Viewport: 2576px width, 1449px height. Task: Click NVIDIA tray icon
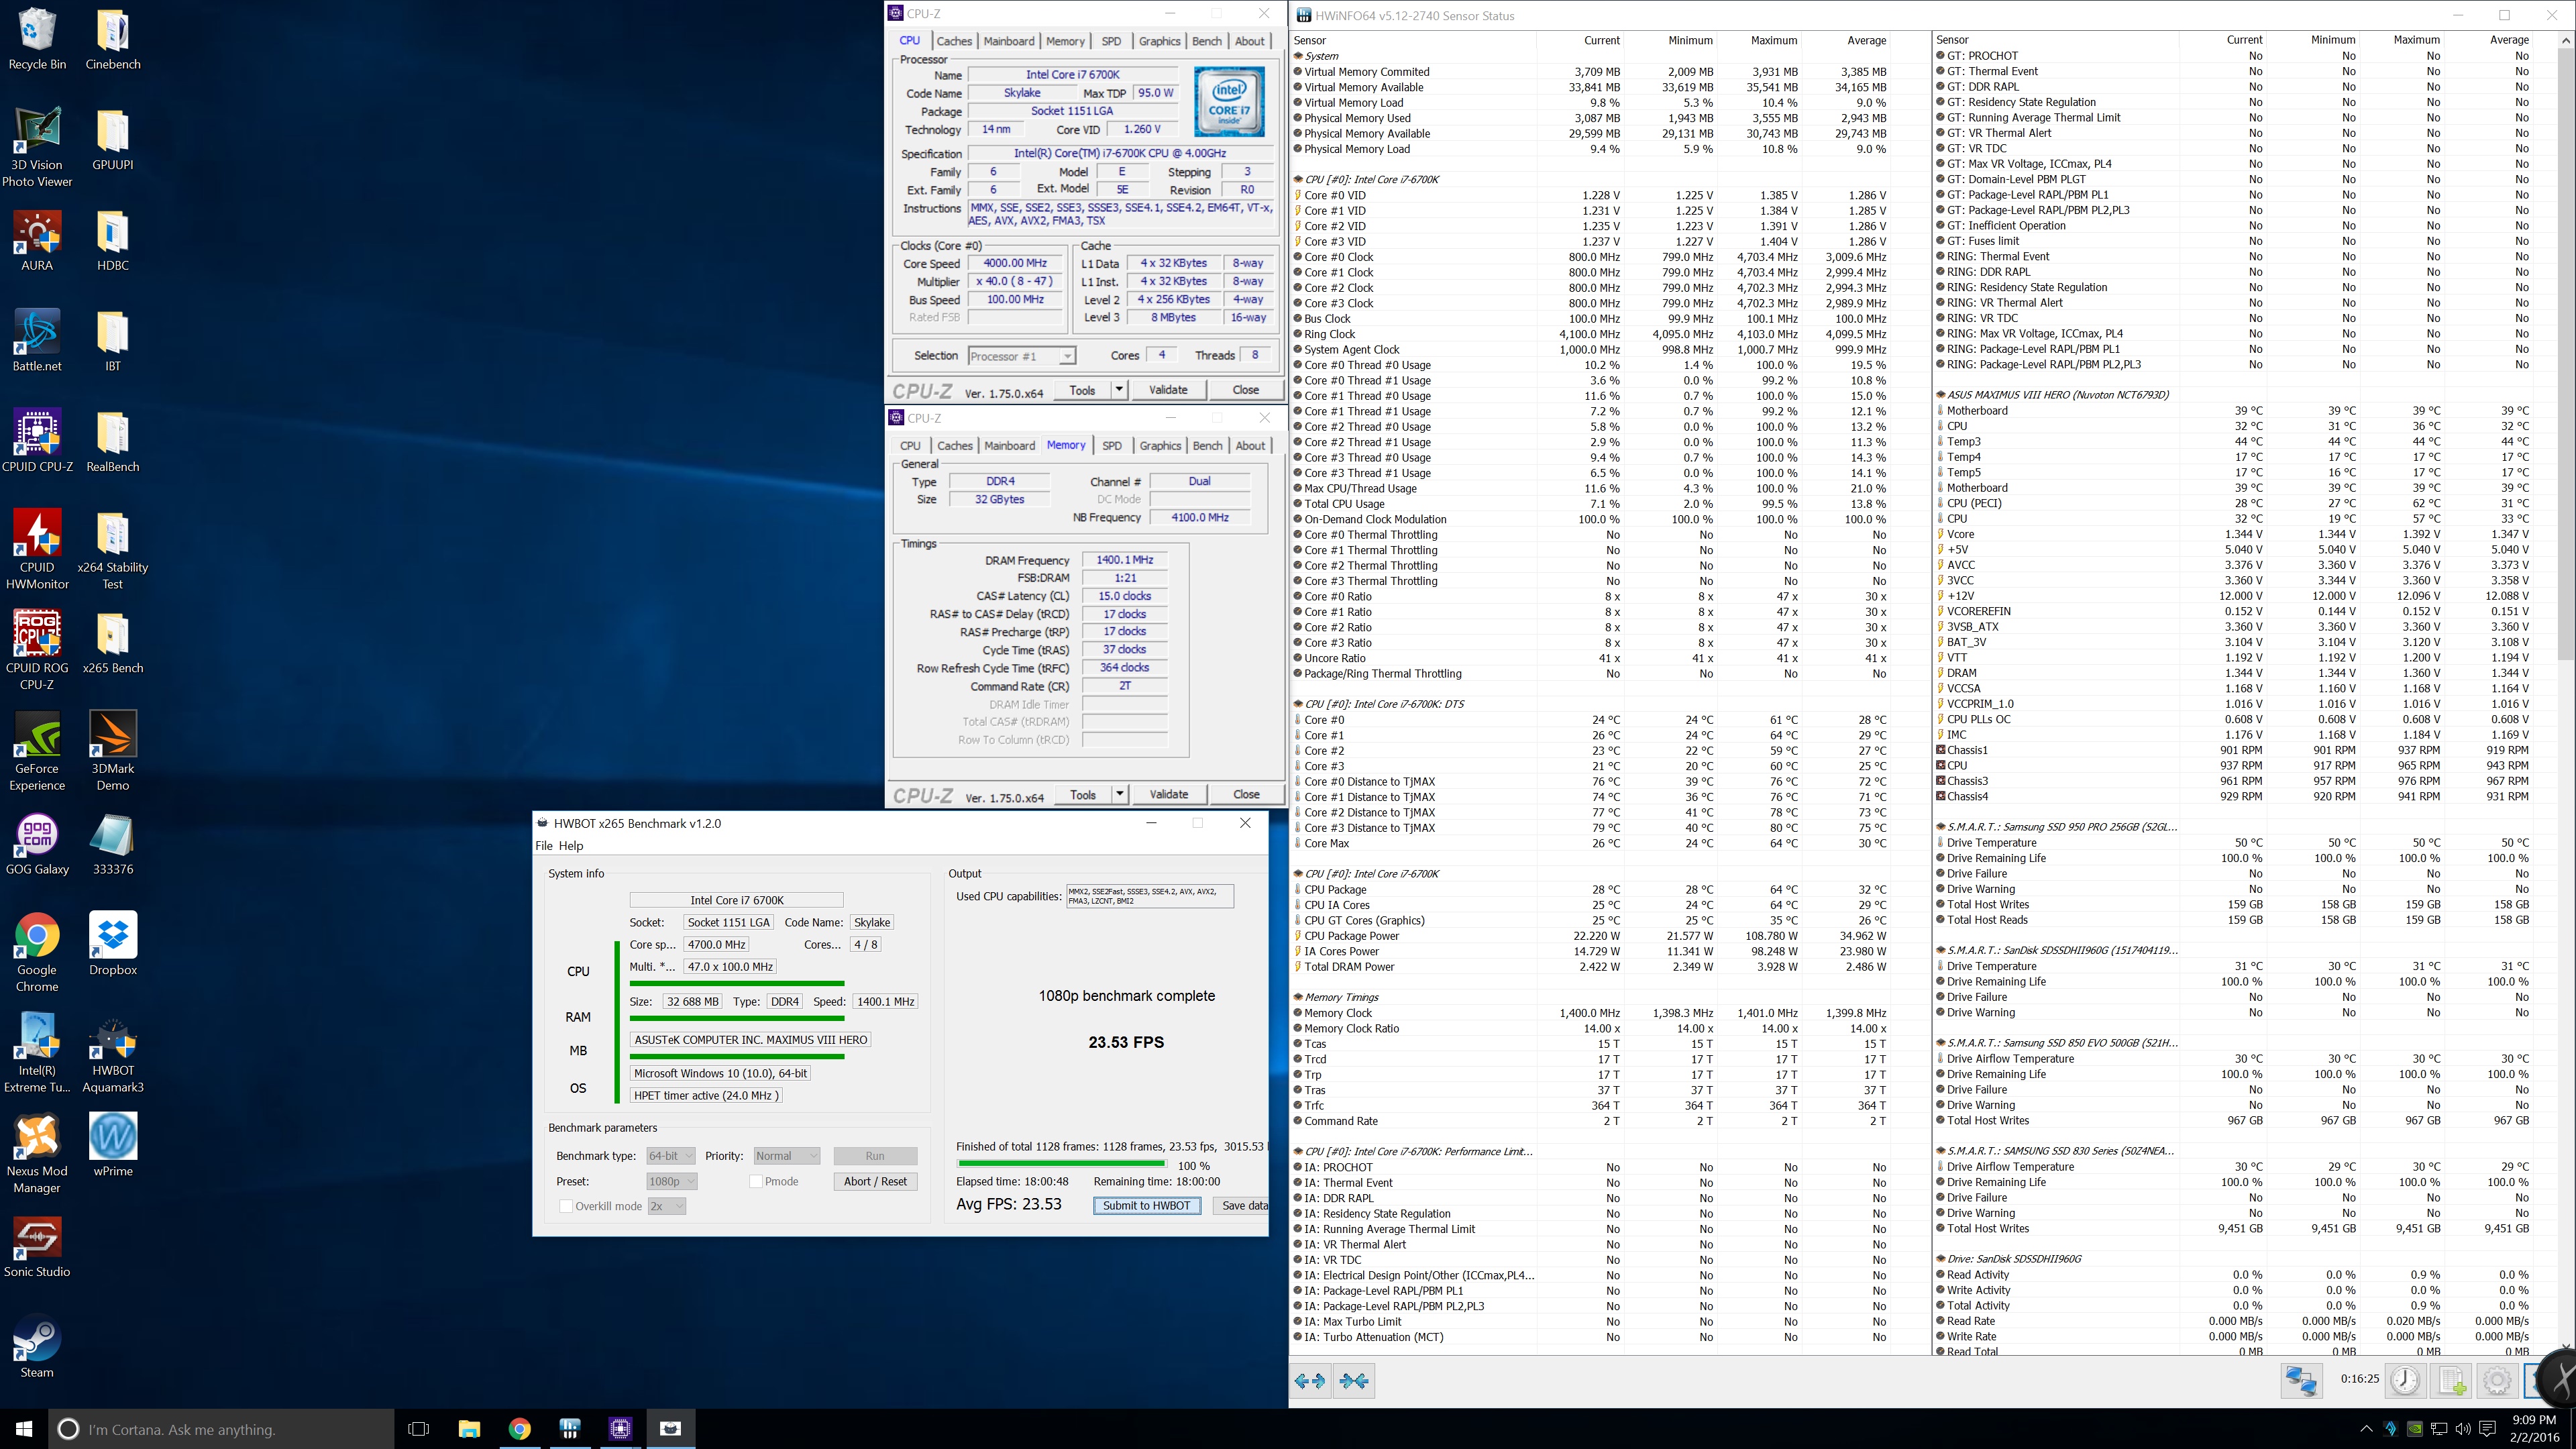[2414, 1429]
